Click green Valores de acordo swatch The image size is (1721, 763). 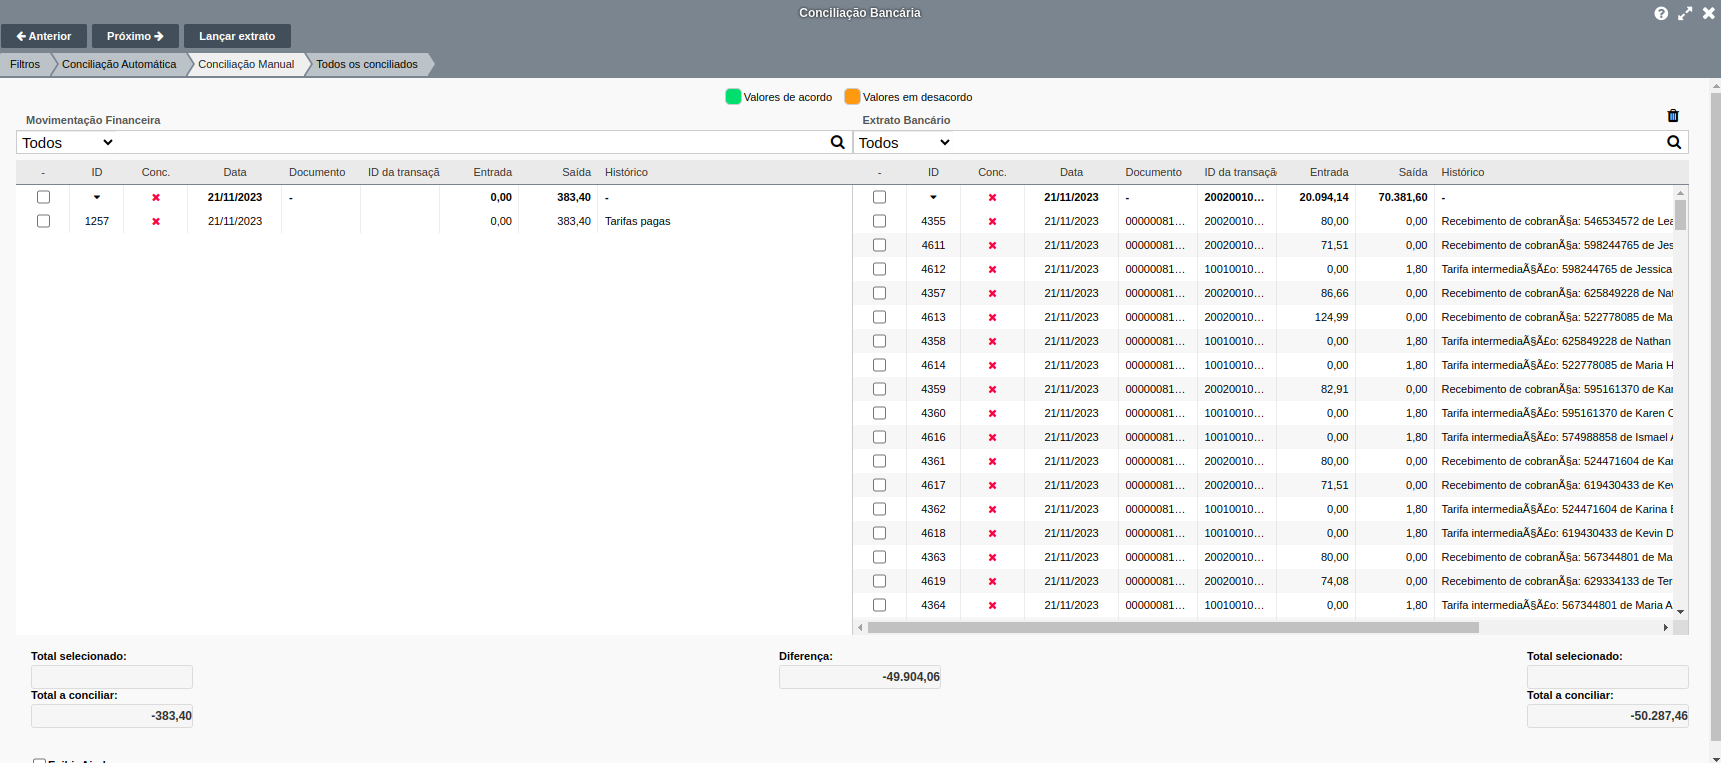point(733,97)
